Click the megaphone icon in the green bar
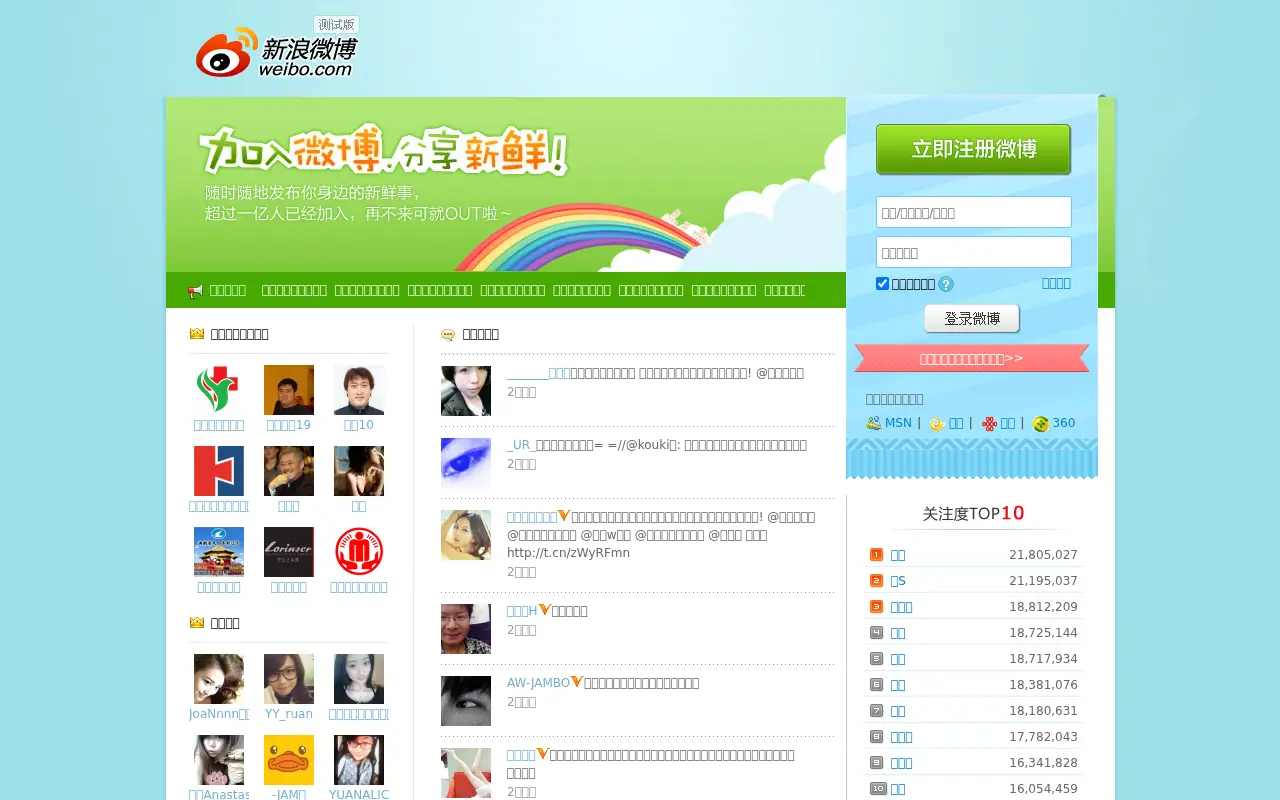This screenshot has height=800, width=1280. coord(195,291)
